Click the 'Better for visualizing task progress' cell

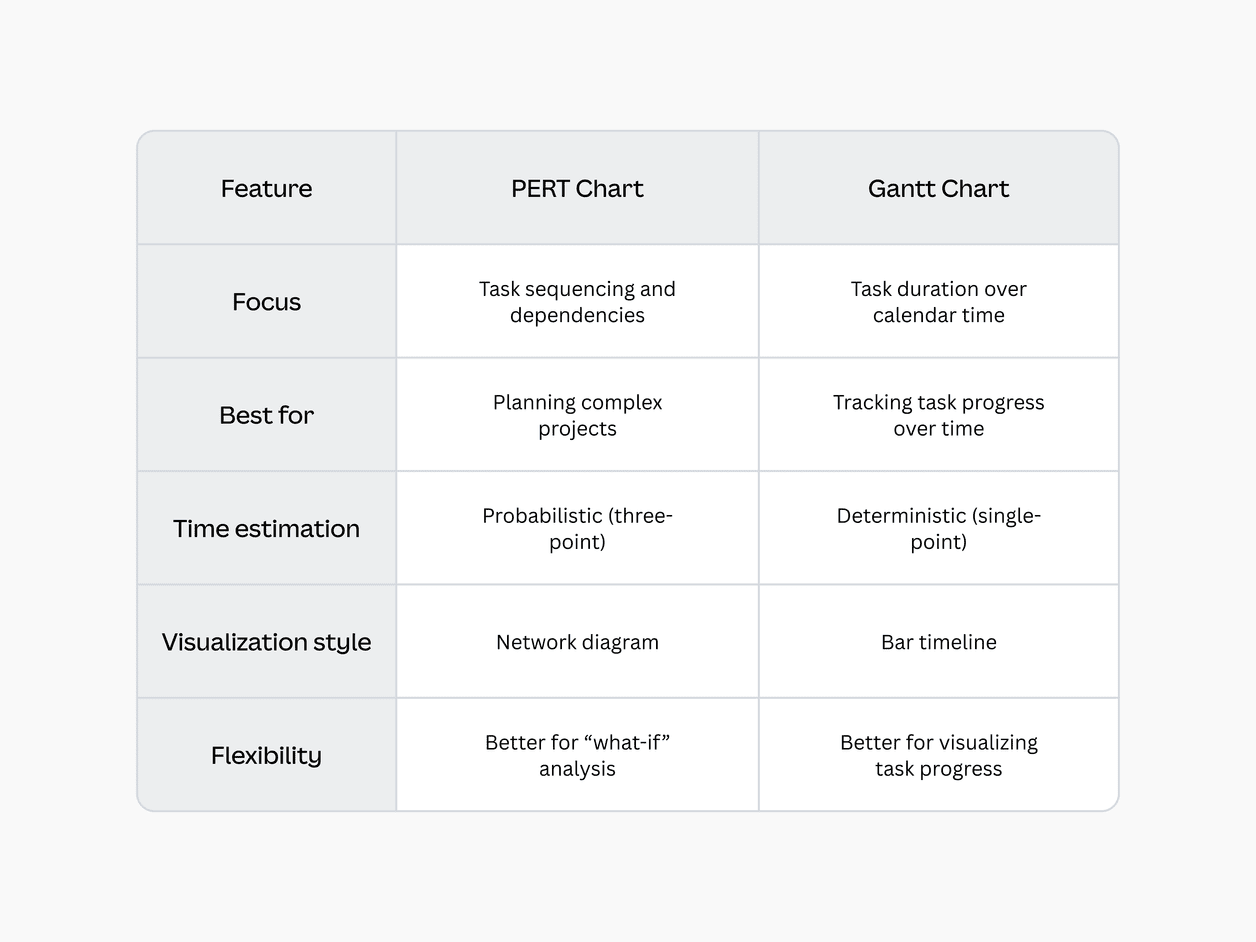coord(938,755)
